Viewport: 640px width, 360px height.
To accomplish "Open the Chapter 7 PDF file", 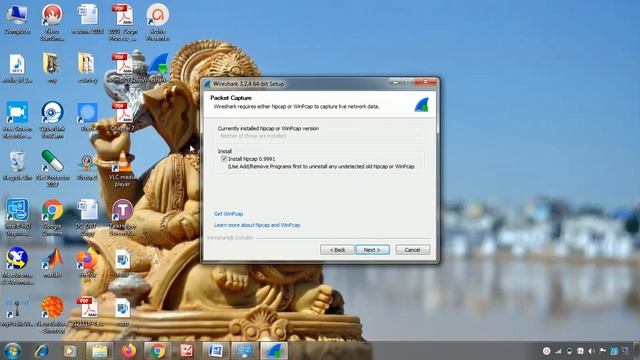I will [x=122, y=117].
